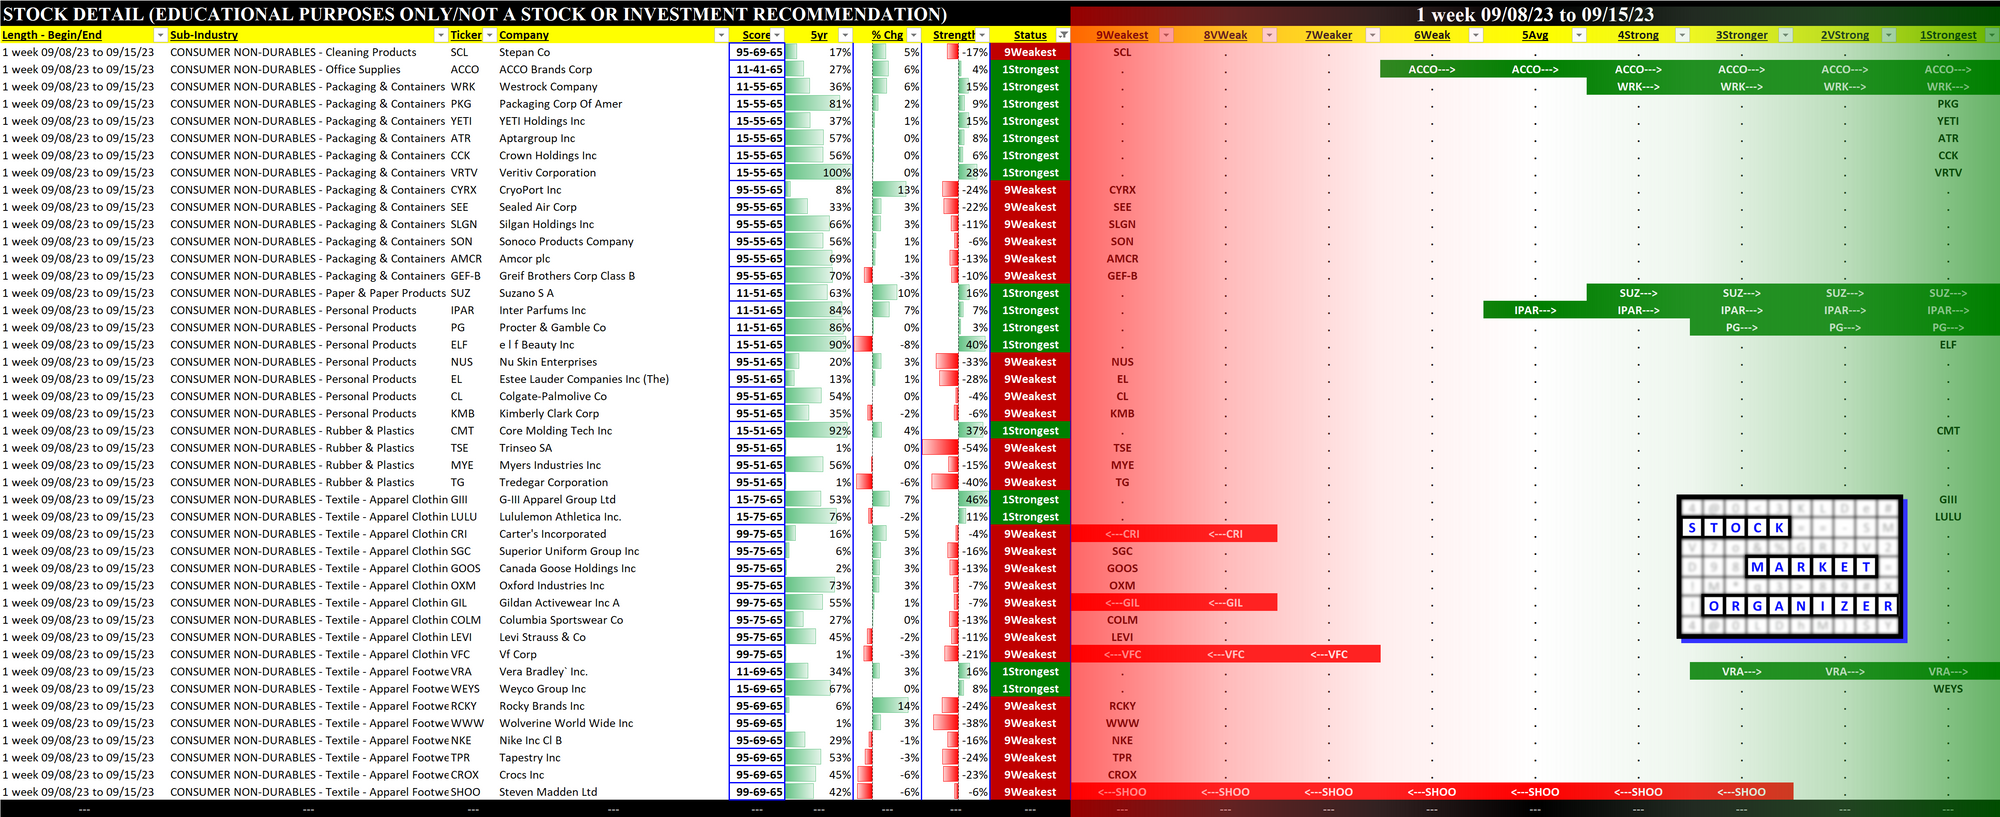Select the ACCO Brands Corp company cell

[613, 70]
